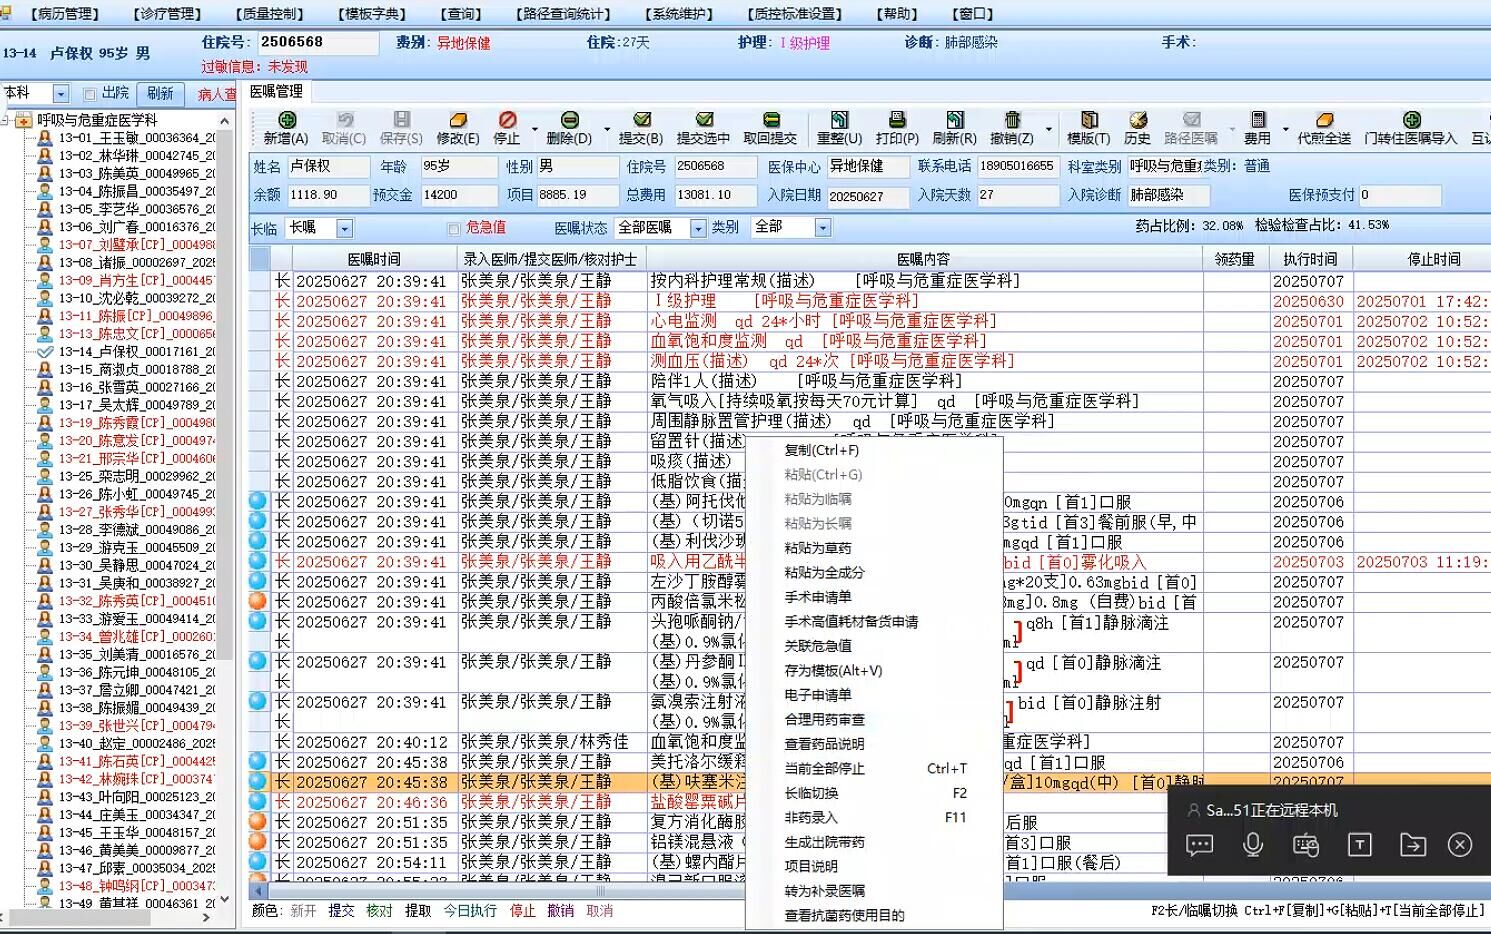Image resolution: width=1491 pixels, height=934 pixels.
Task: Click the 病人查 button beside 刷新
Action: pyautogui.click(x=215, y=94)
